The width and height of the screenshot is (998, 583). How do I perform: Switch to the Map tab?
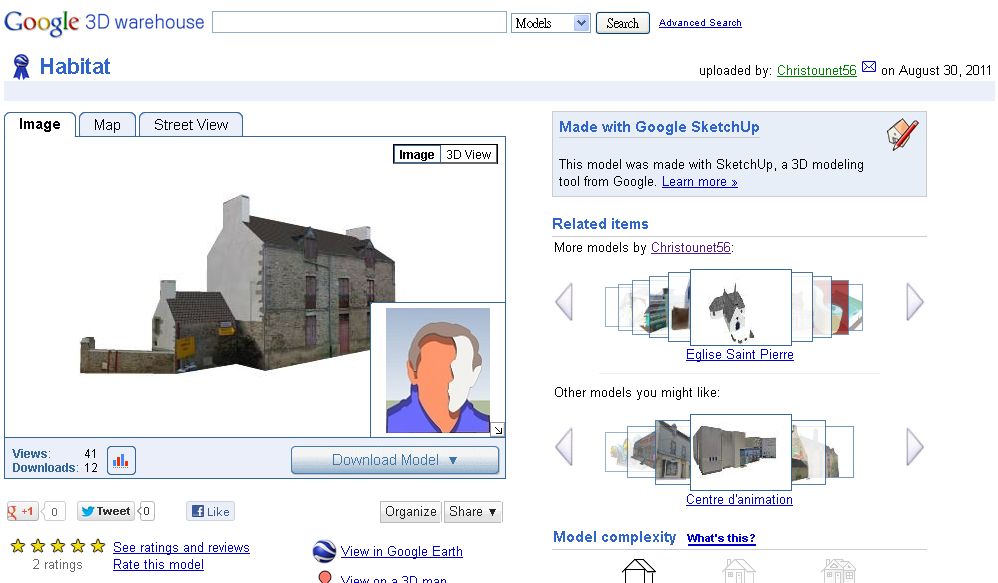click(x=107, y=125)
